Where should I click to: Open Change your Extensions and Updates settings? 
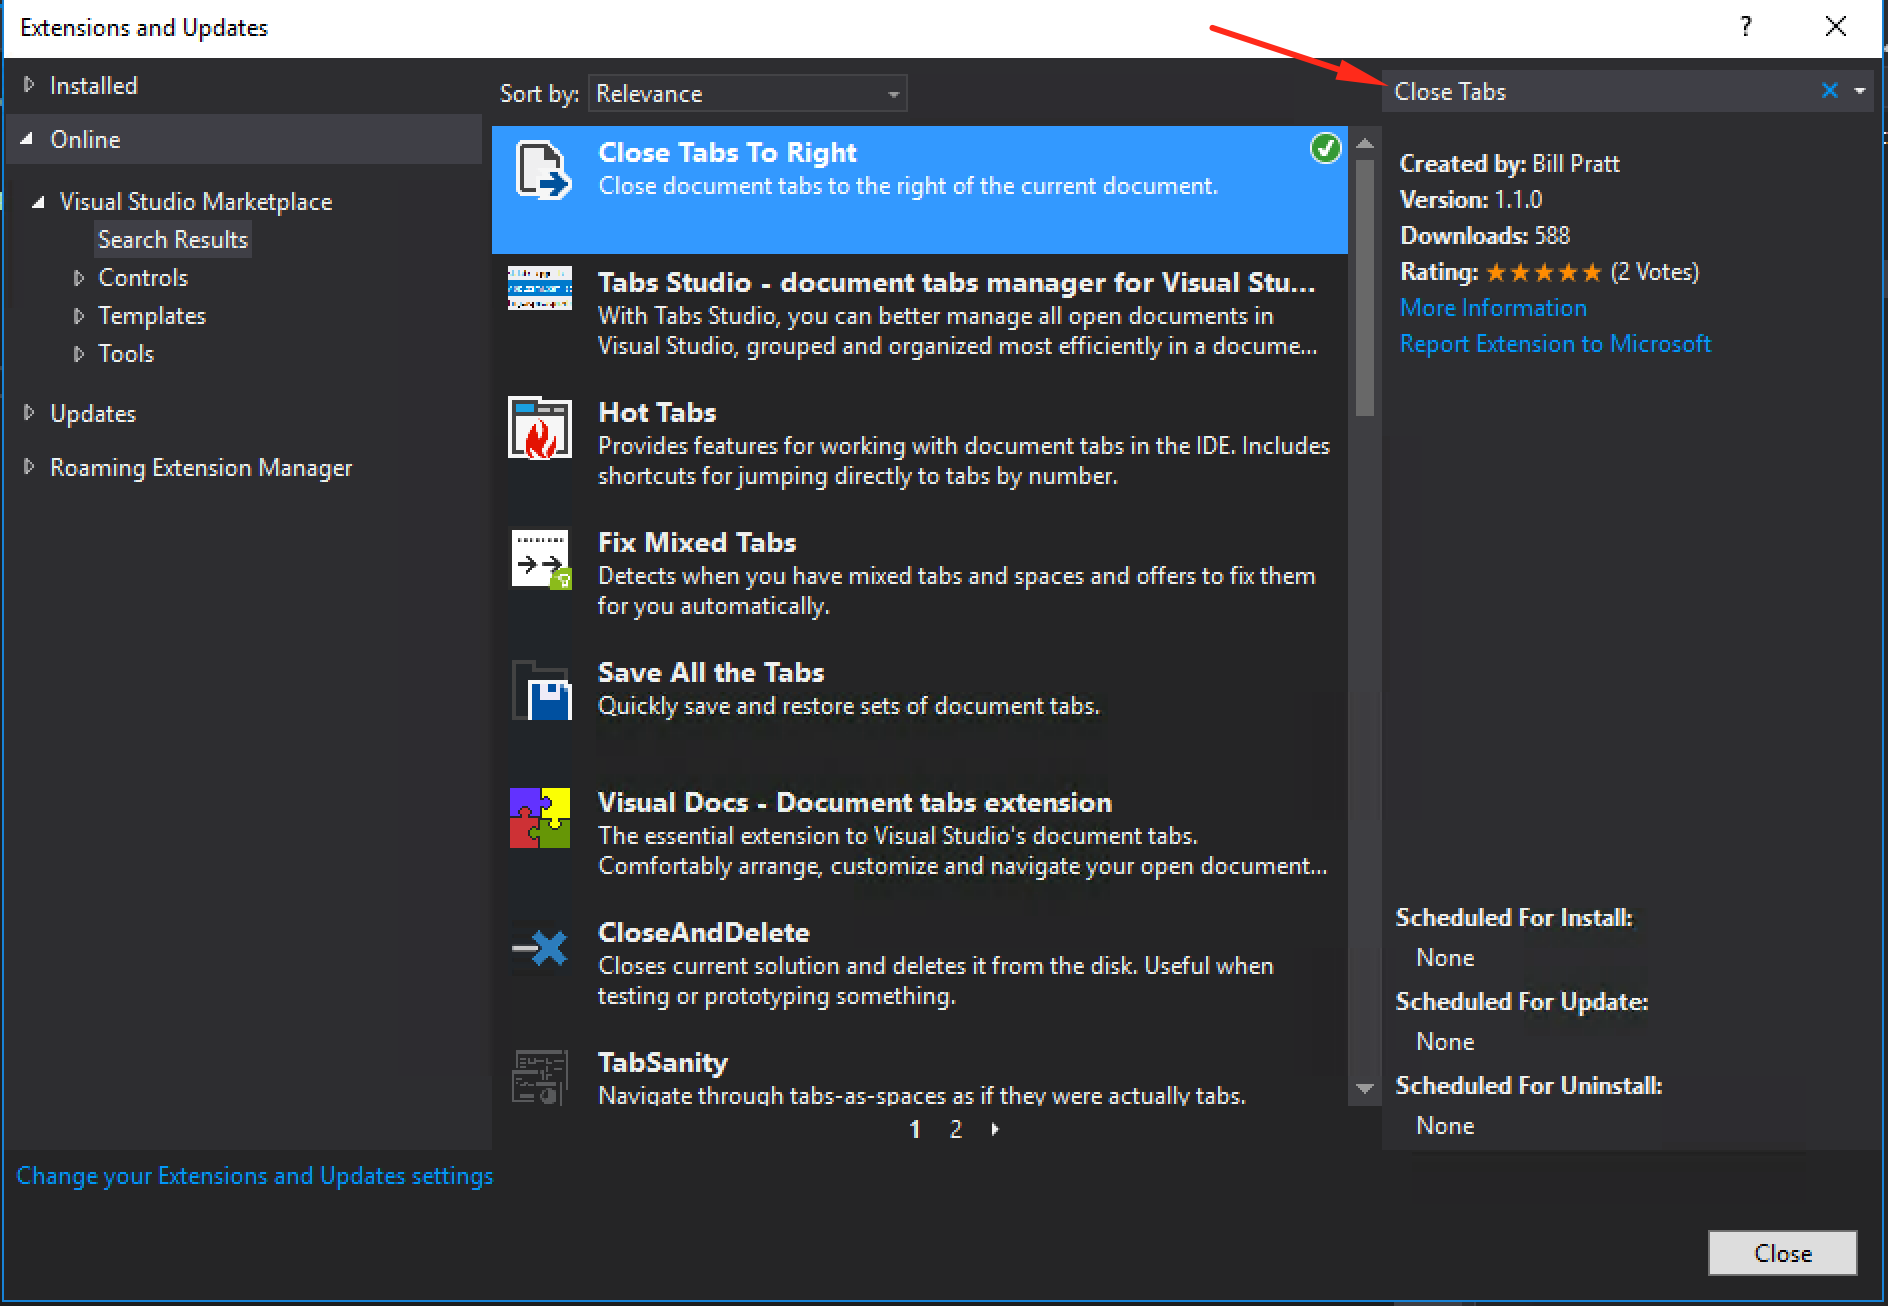[x=255, y=1175]
